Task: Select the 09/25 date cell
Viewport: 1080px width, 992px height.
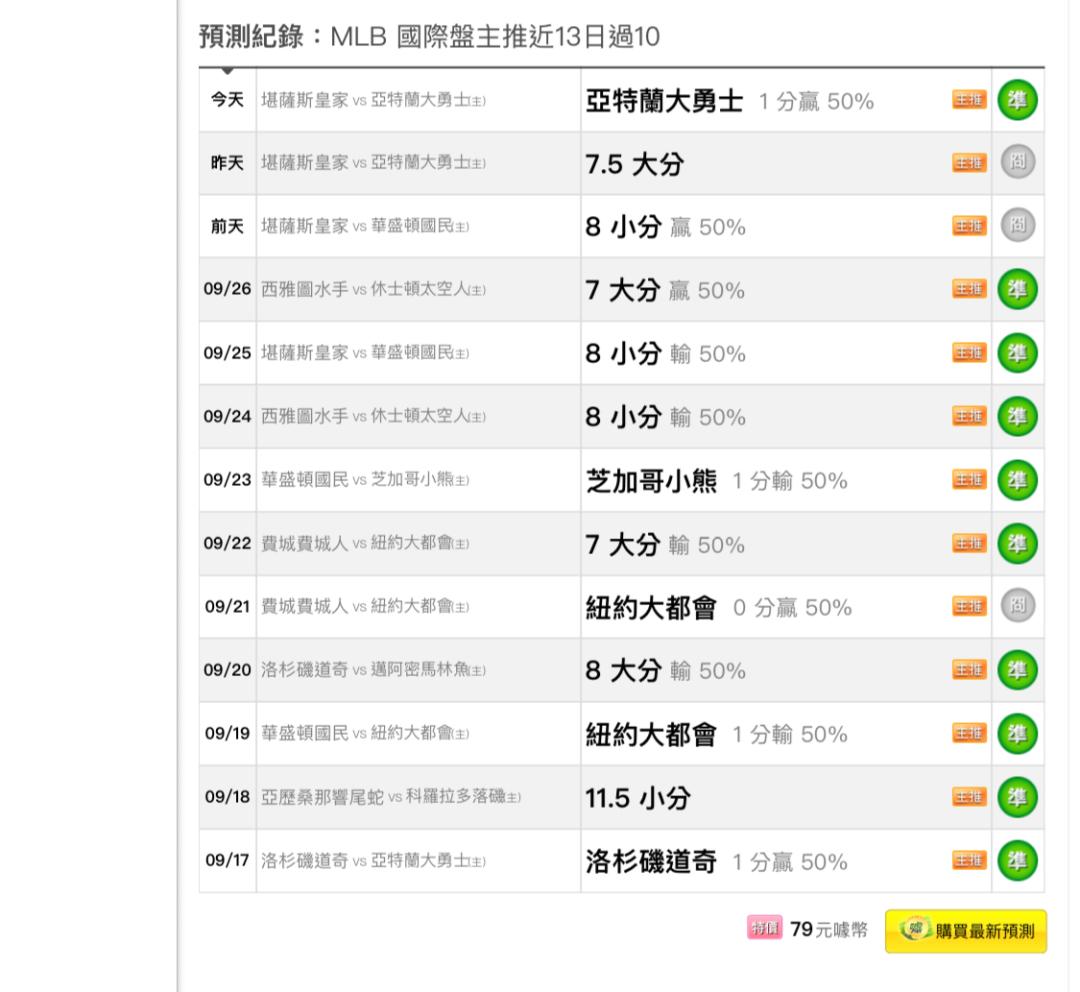Action: [227, 353]
